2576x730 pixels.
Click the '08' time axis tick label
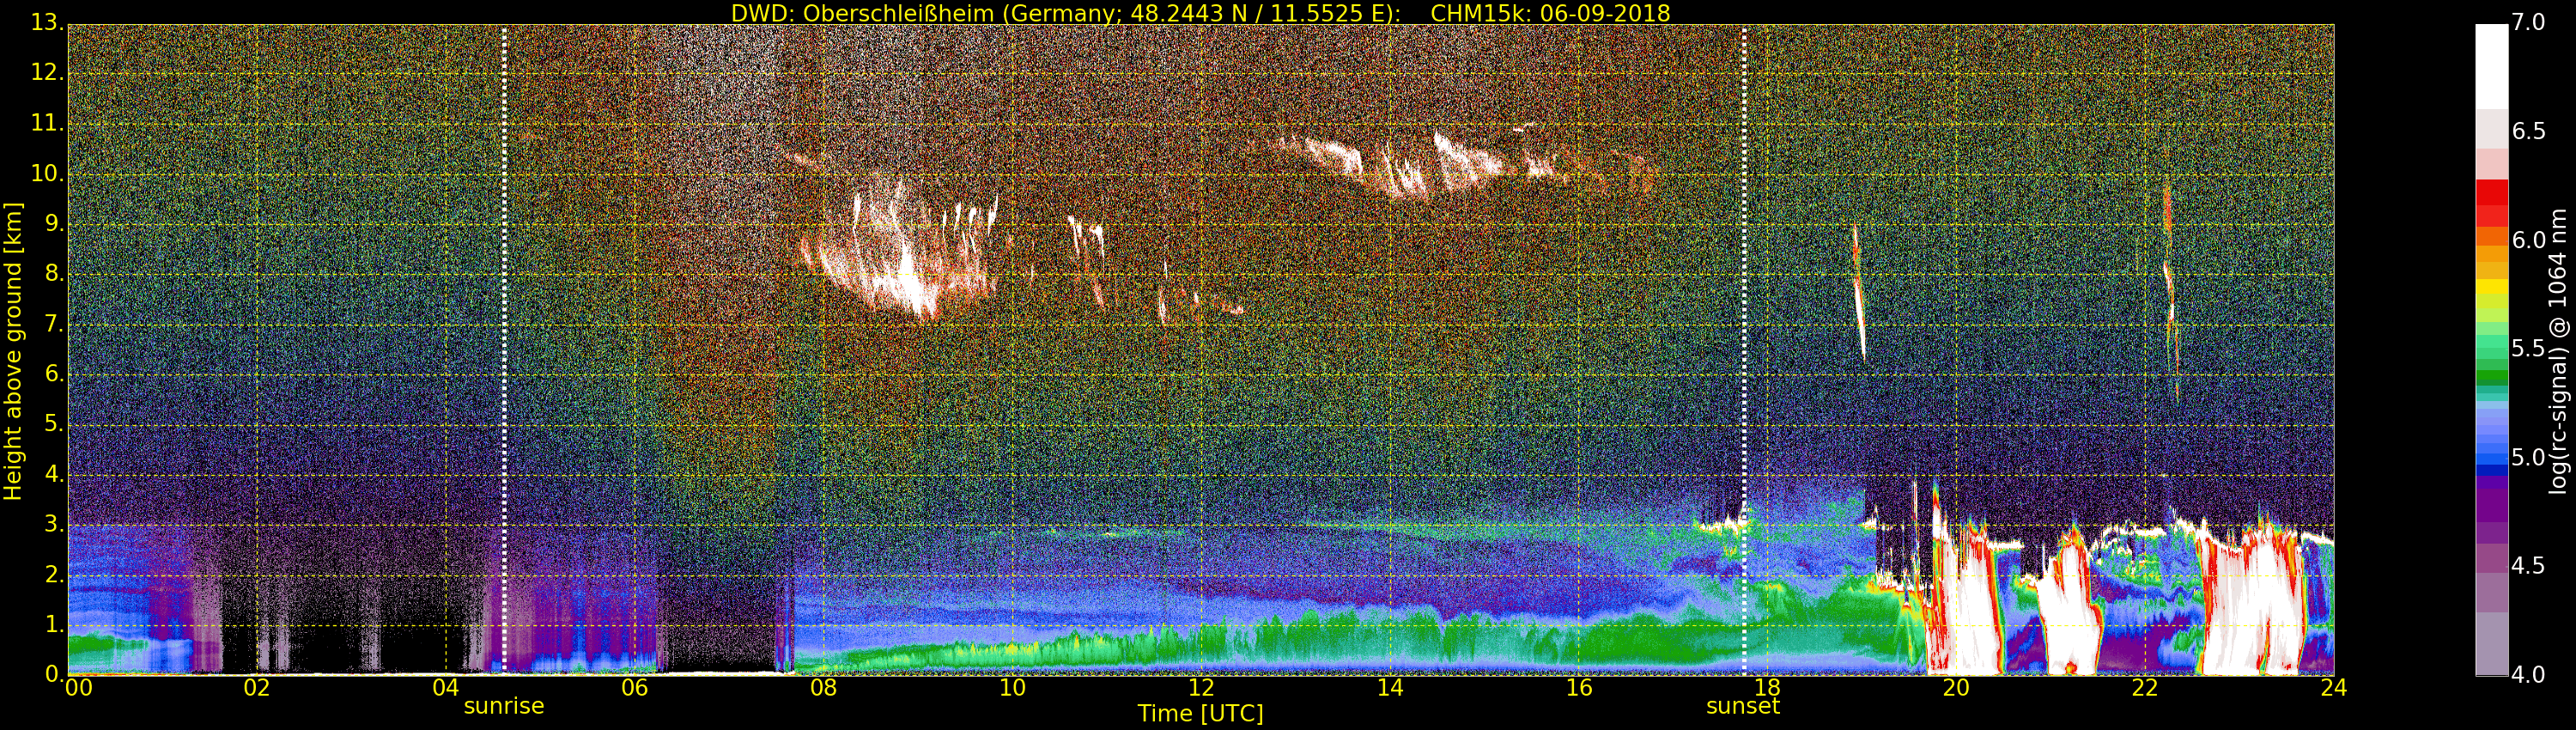(x=823, y=687)
